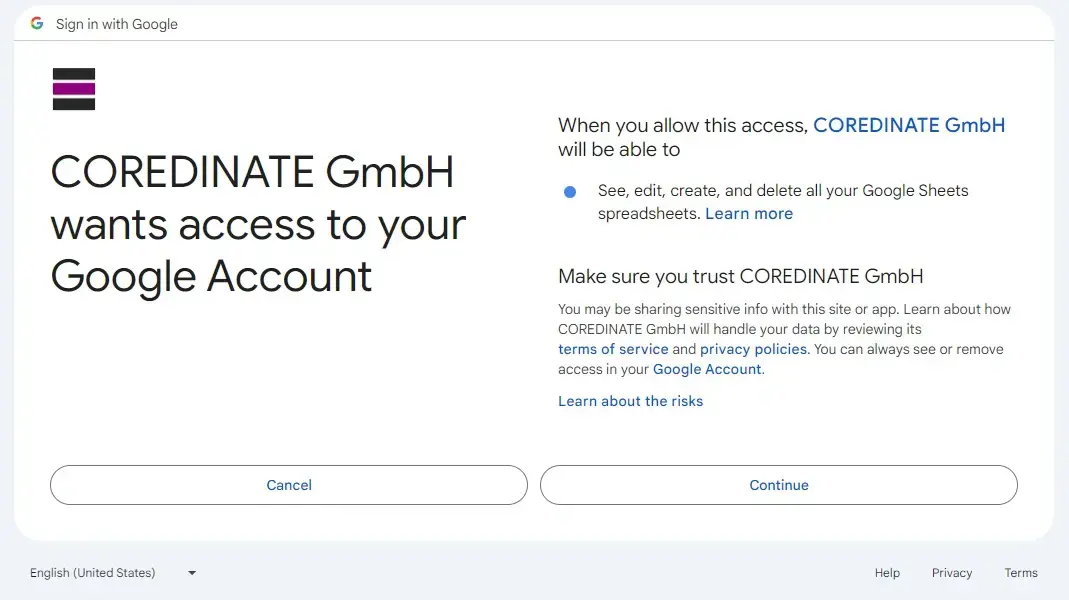Click the 'Make sure you trust COREDINATE GmbH' heading
Viewport: 1069px width, 600px height.
point(740,276)
